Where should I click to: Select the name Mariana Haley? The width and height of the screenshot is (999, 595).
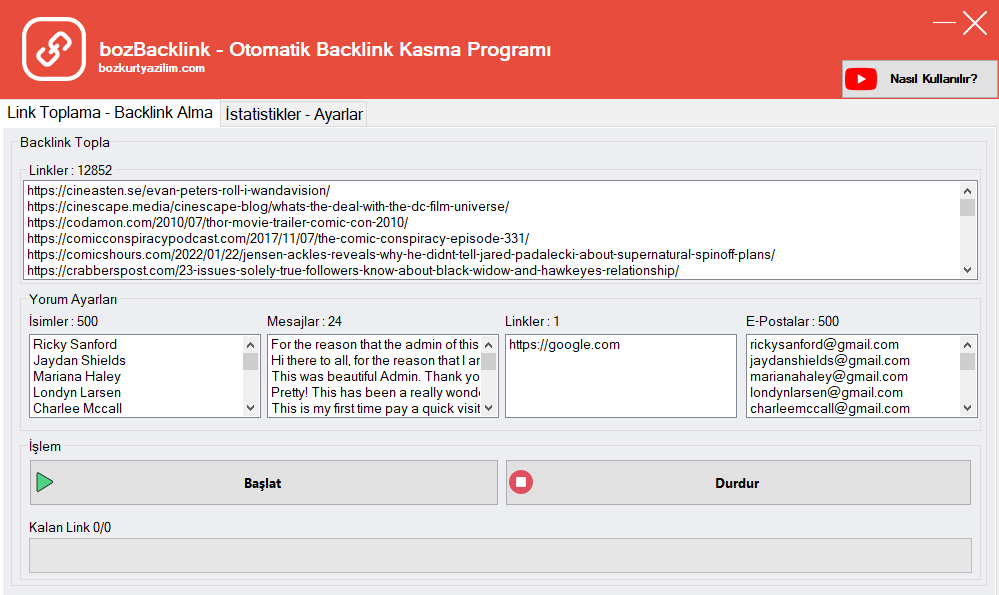click(x=76, y=376)
